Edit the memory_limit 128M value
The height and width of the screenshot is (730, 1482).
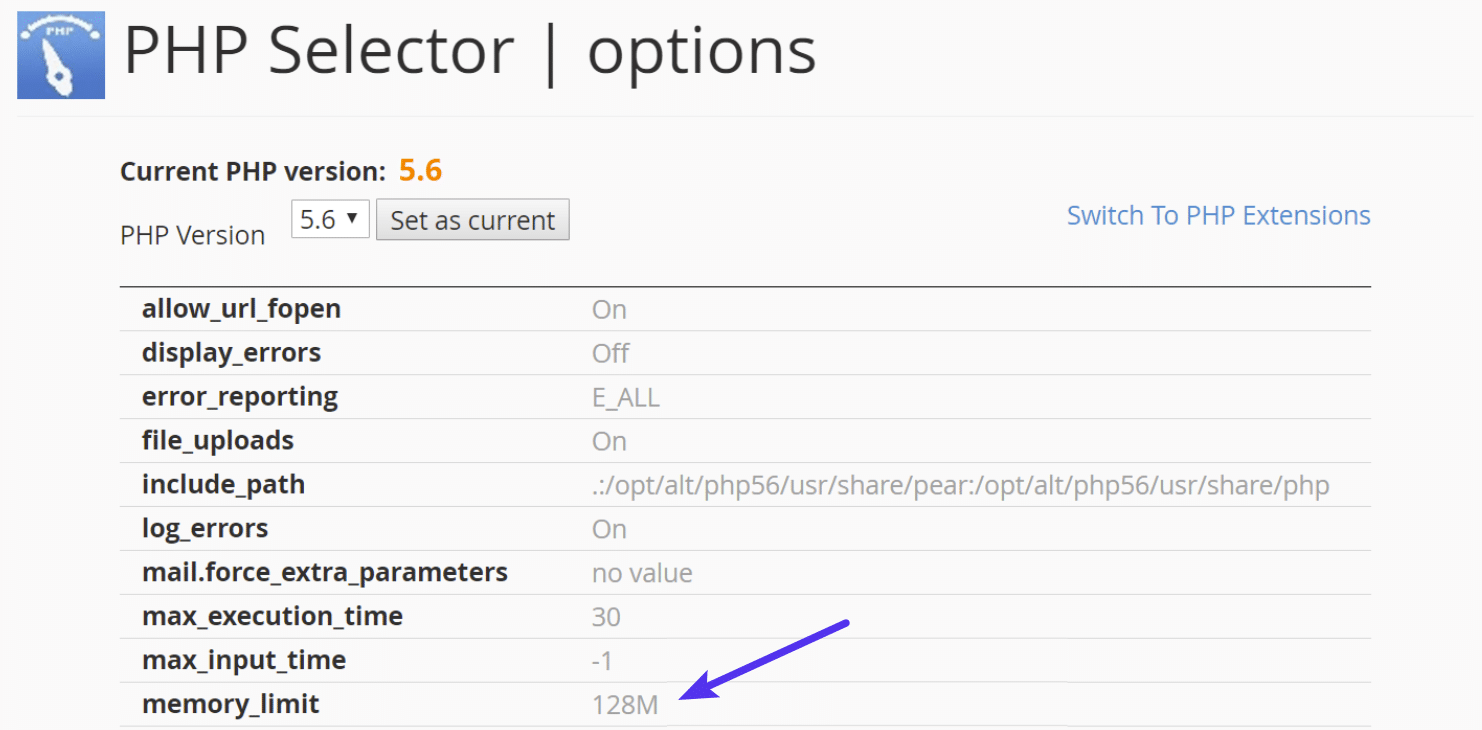click(x=622, y=703)
